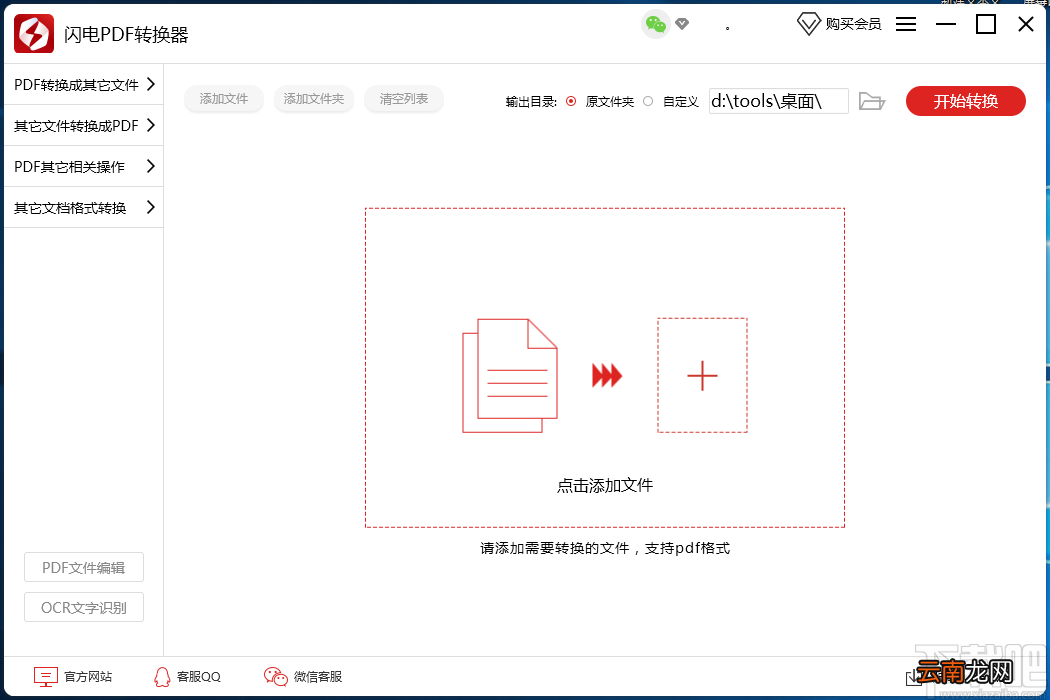Open PDF转换成其它文件 menu item

84,84
